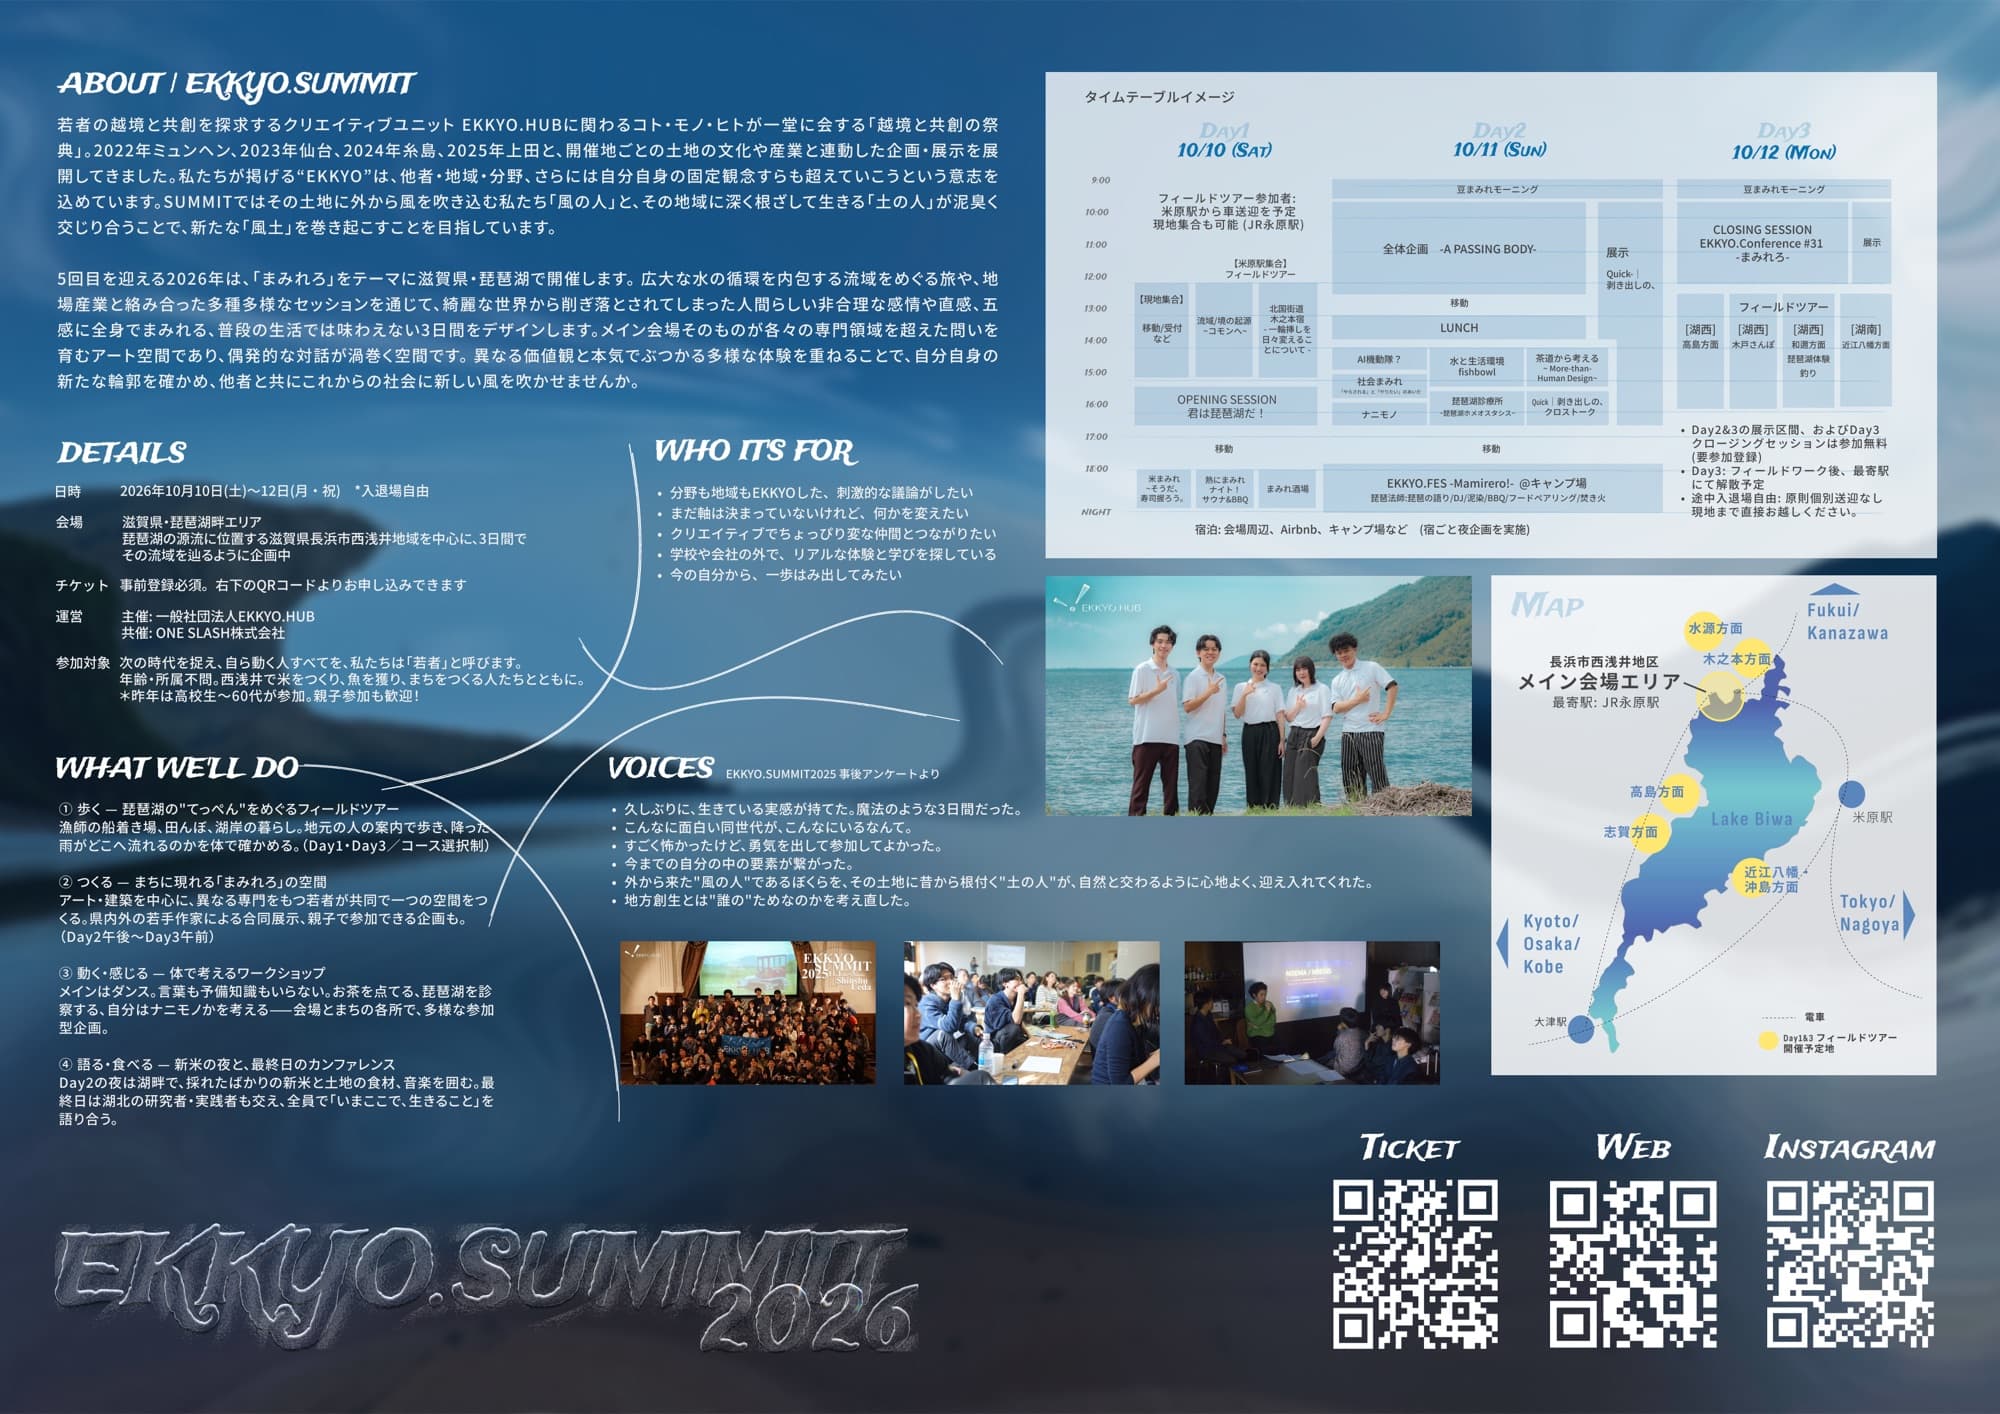The height and width of the screenshot is (1414, 2000).
Task: Click the yellow legend dot for フィールドツアー開催予定地
Action: tap(1768, 1041)
